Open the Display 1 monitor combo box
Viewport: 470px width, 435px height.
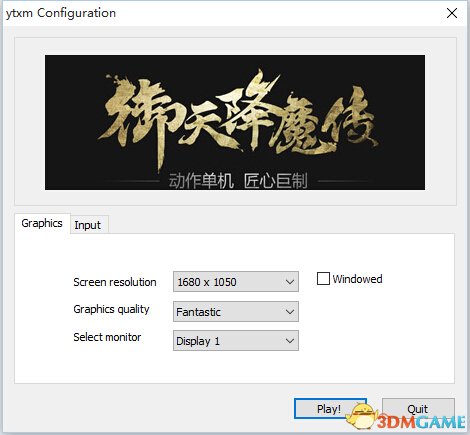[x=236, y=341]
